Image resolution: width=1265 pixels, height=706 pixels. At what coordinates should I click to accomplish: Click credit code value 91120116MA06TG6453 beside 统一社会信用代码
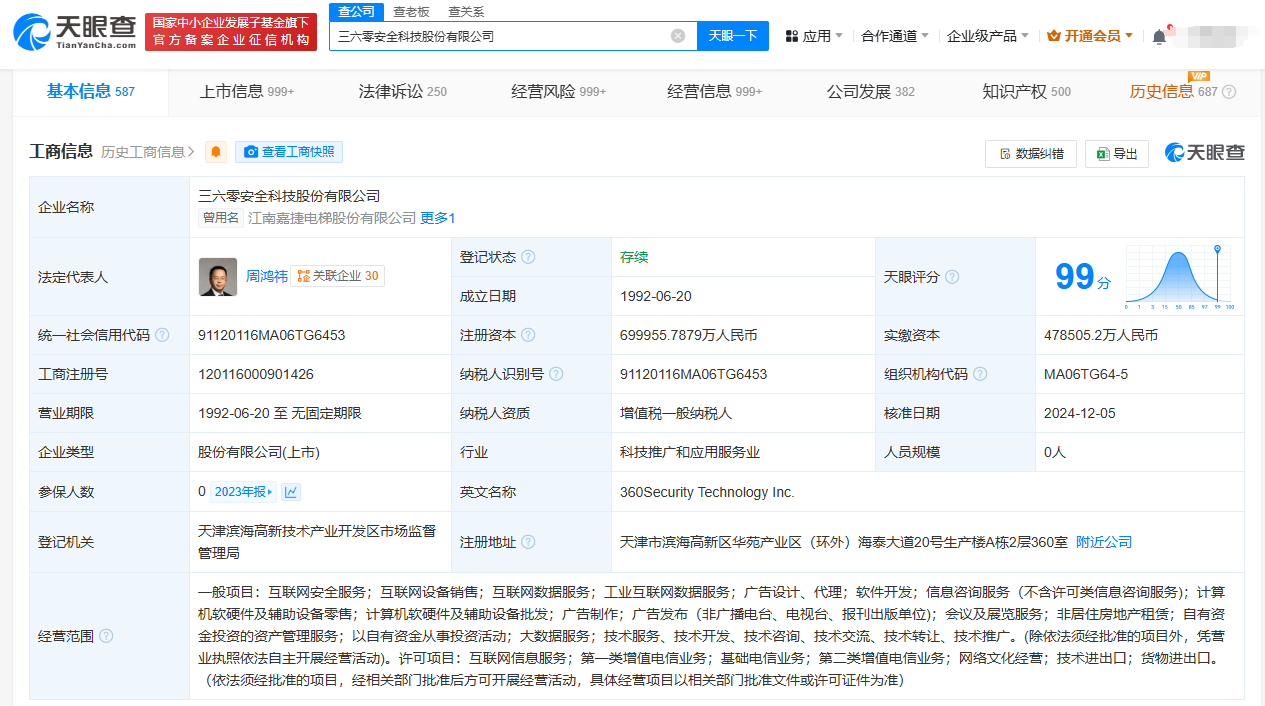272,335
